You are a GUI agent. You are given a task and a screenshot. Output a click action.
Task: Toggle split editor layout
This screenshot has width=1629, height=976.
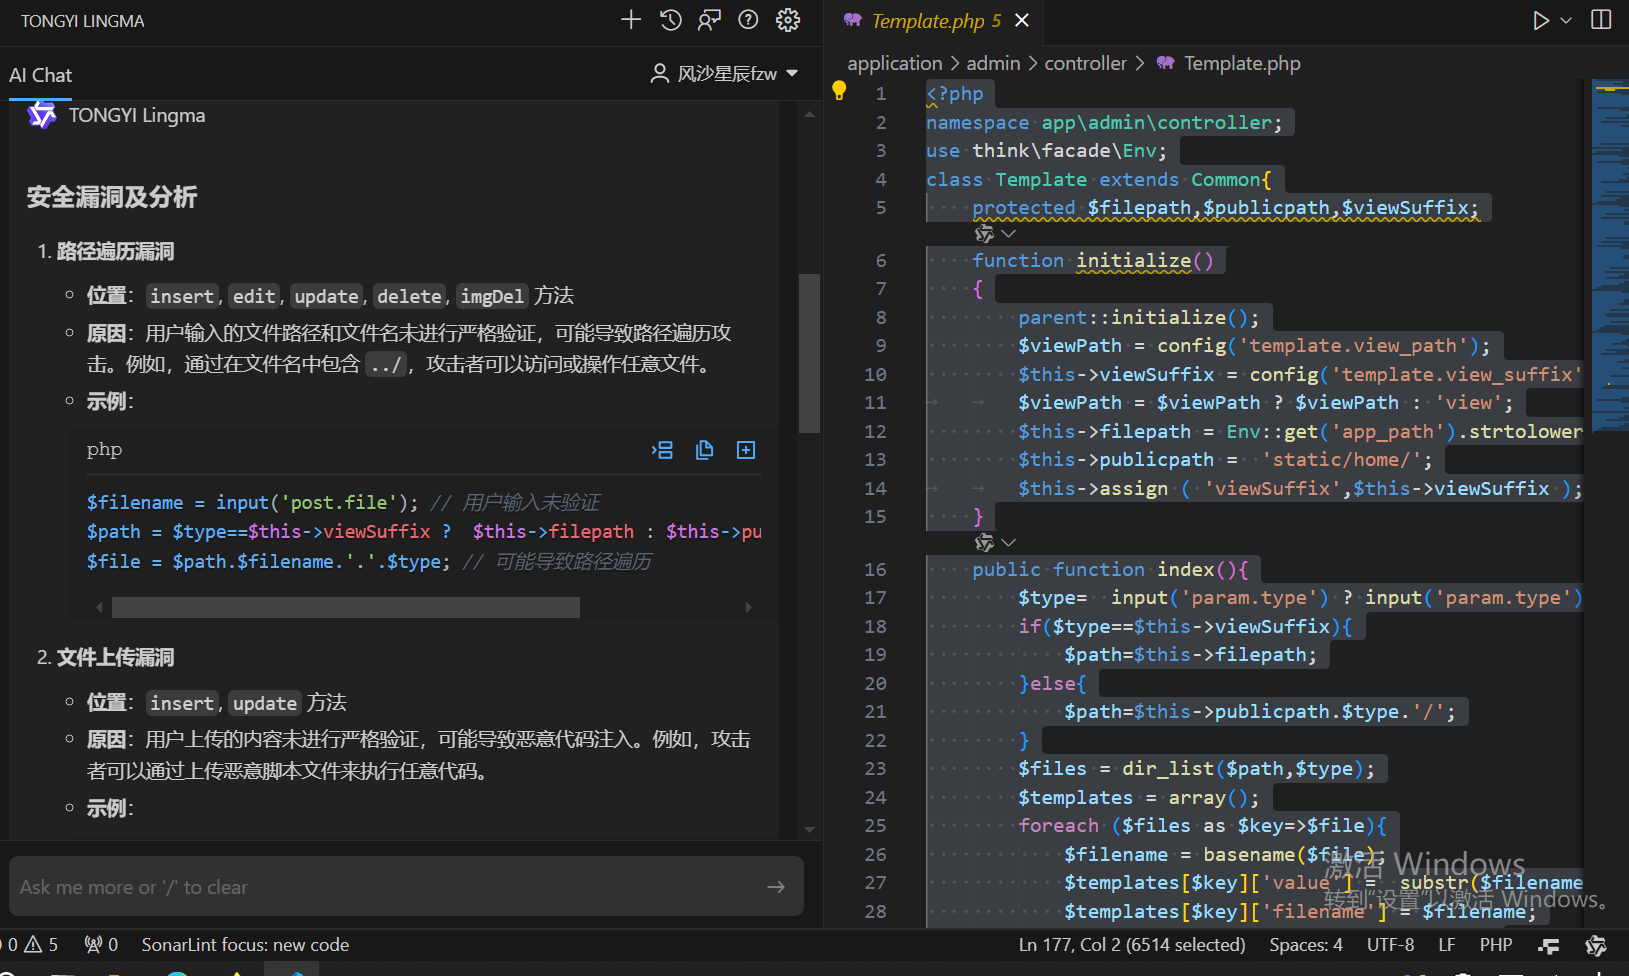pos(1601,20)
